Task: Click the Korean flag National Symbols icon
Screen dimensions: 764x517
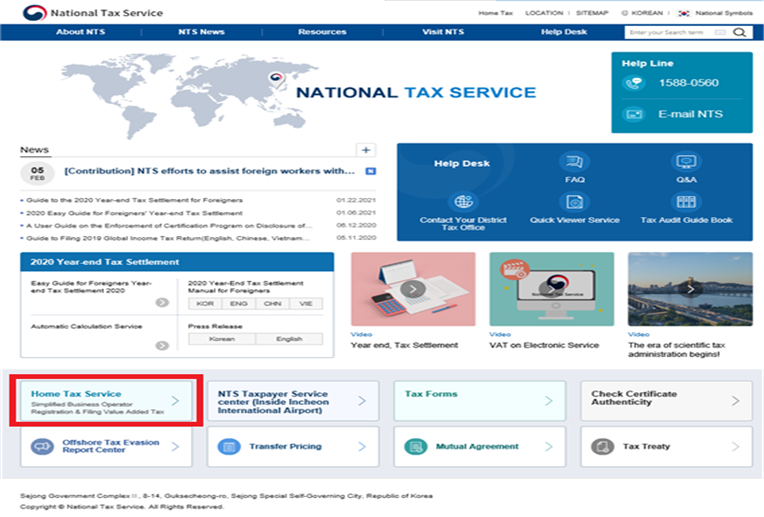Action: [684, 13]
